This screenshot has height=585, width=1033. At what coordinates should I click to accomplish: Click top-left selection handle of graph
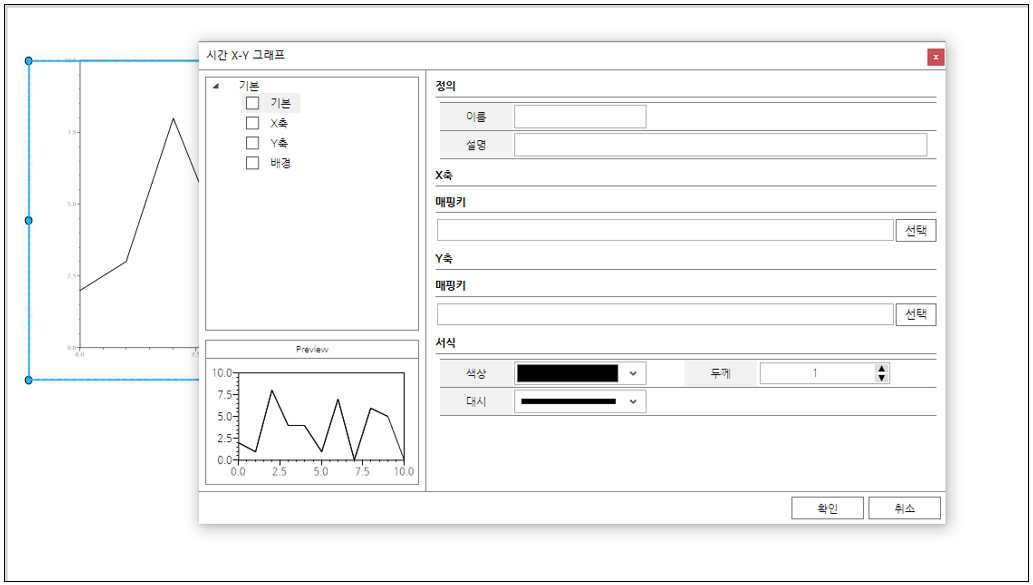[28, 61]
